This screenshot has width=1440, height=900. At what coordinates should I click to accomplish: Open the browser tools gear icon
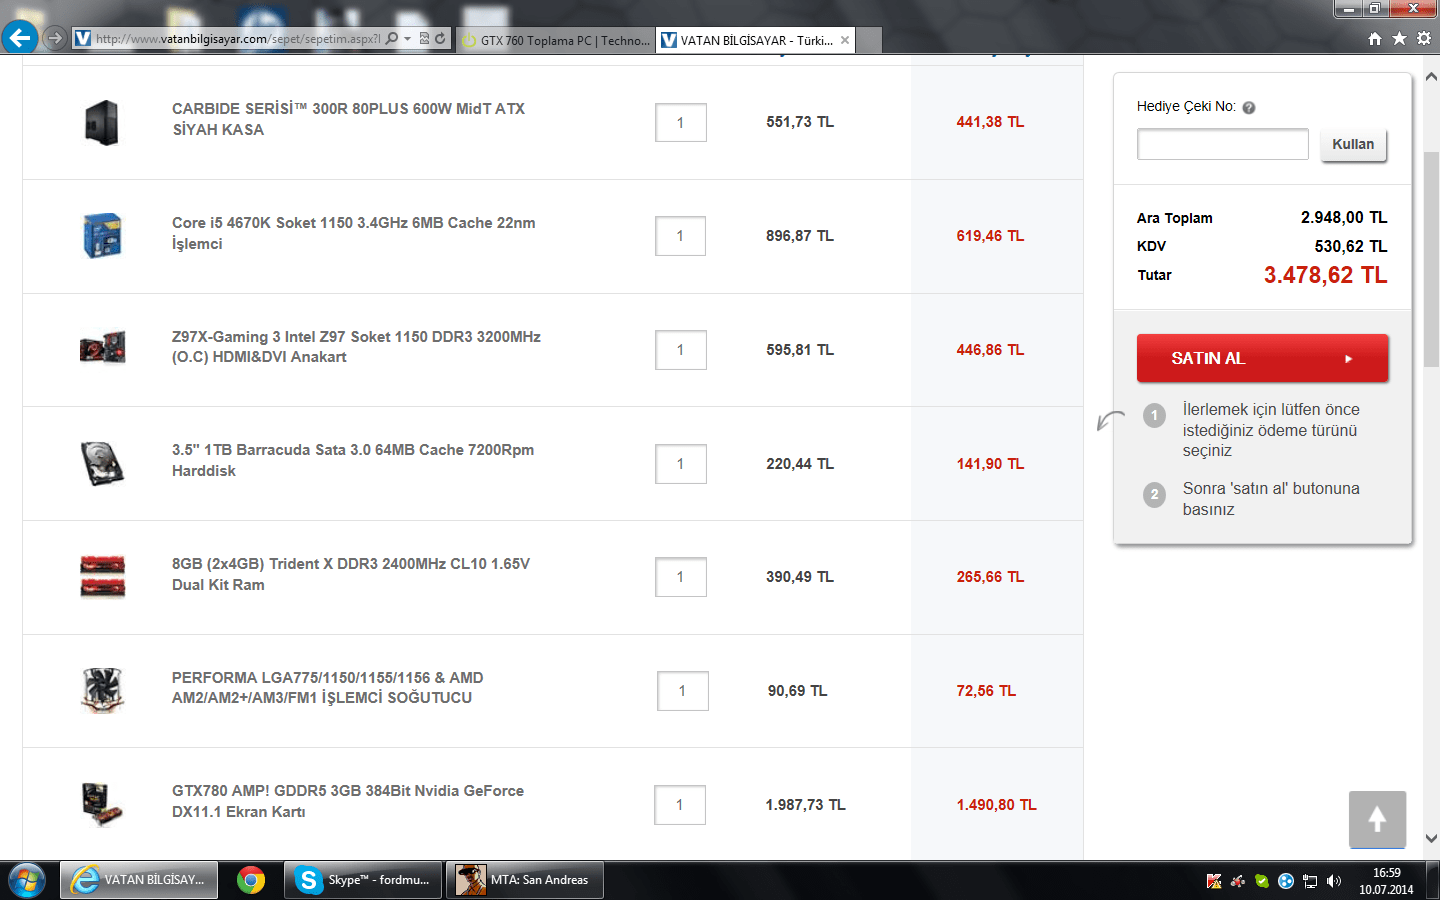[1424, 38]
